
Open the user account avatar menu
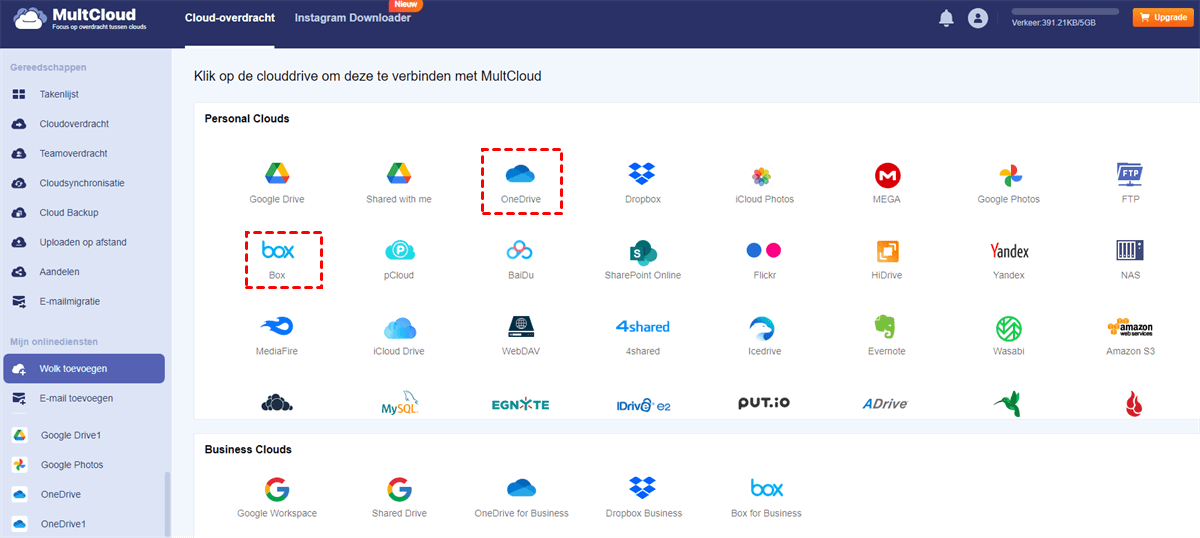pos(978,18)
